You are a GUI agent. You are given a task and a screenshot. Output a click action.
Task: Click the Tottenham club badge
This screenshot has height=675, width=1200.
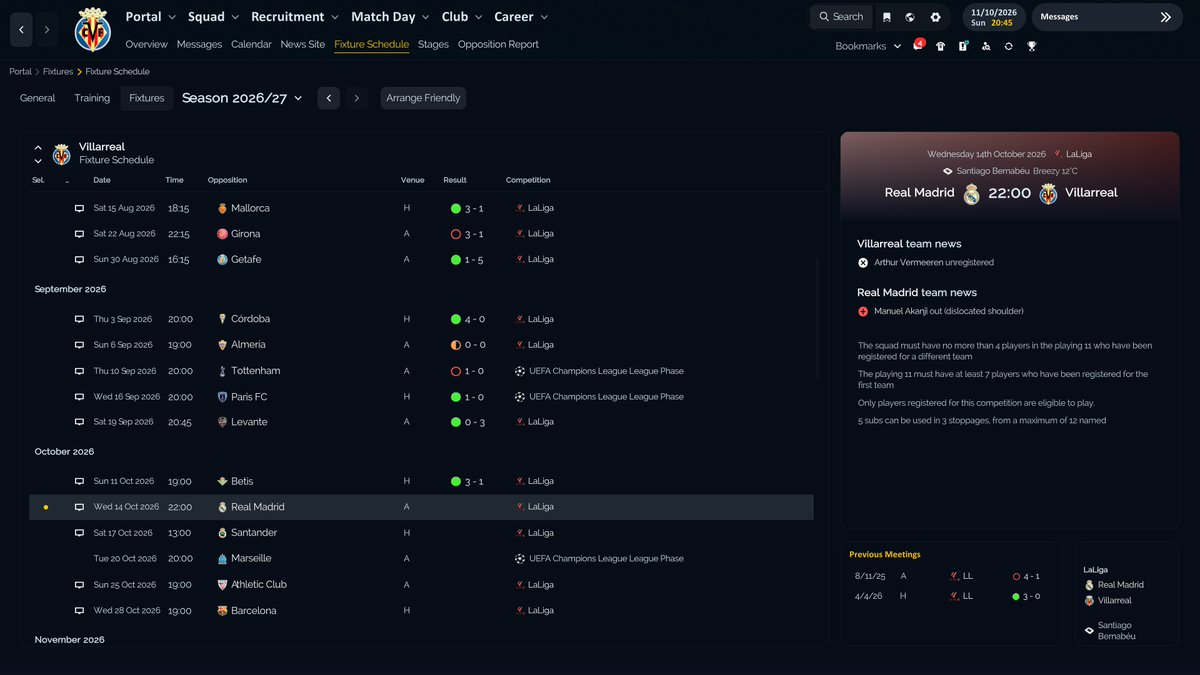click(222, 371)
